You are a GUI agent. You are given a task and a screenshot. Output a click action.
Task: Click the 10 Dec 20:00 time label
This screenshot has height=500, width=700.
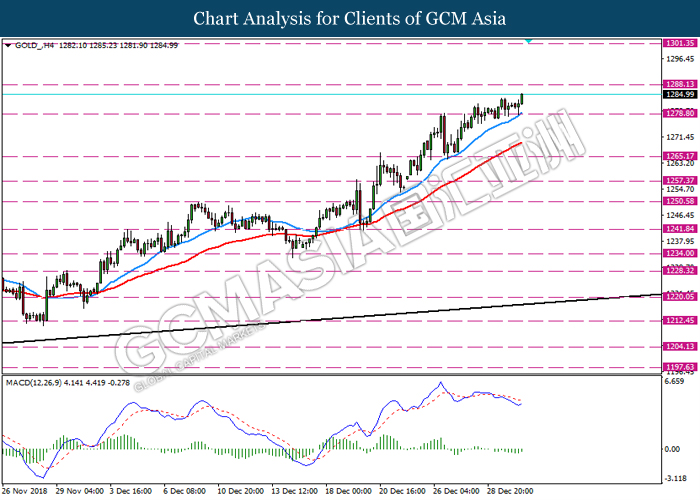[x=240, y=491]
